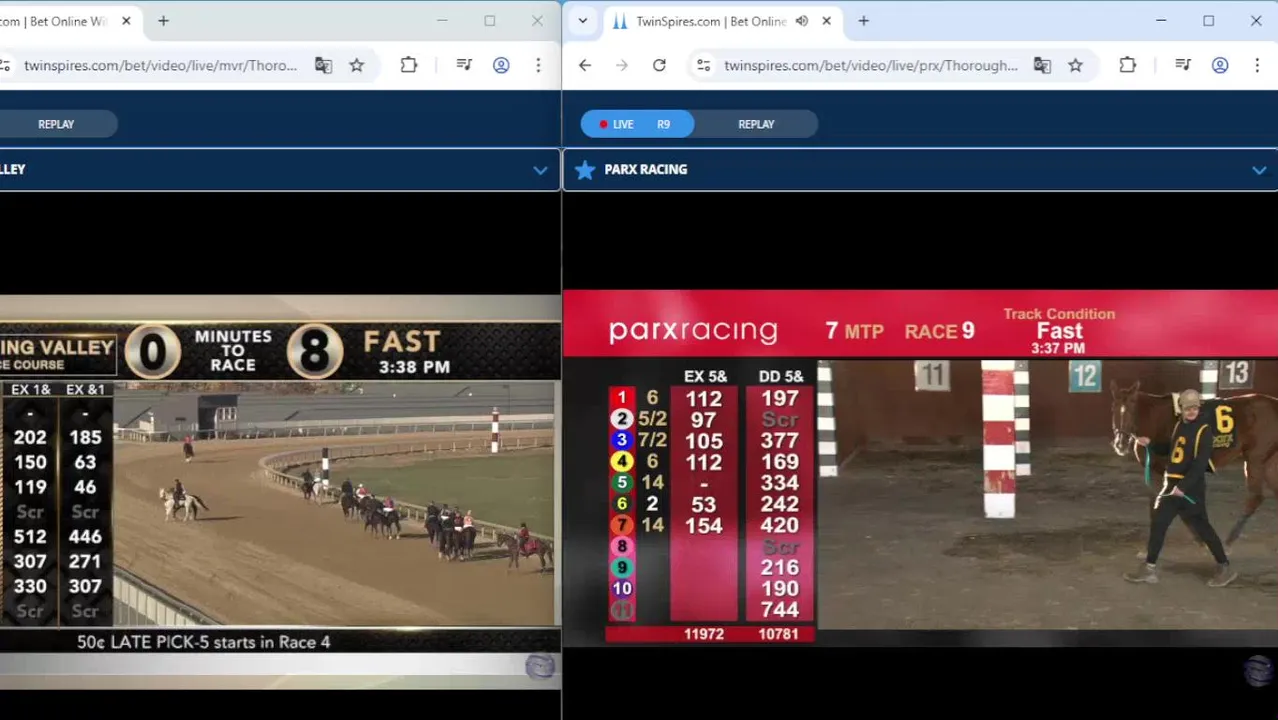Open new tab in left window
Image resolution: width=1278 pixels, height=720 pixels.
tap(163, 21)
